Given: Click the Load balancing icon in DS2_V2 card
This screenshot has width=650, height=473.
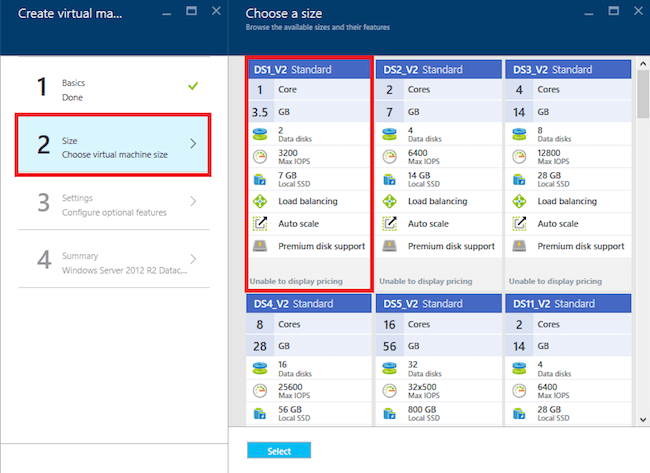Looking at the screenshot, I should (x=390, y=201).
